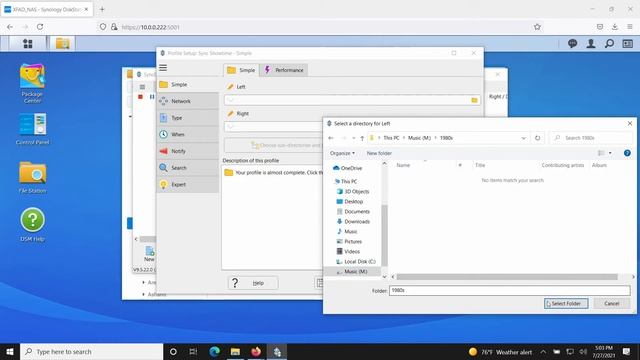640x360 pixels.
Task: Open File Explorer from taskbar
Action: pyautogui.click(x=235, y=351)
